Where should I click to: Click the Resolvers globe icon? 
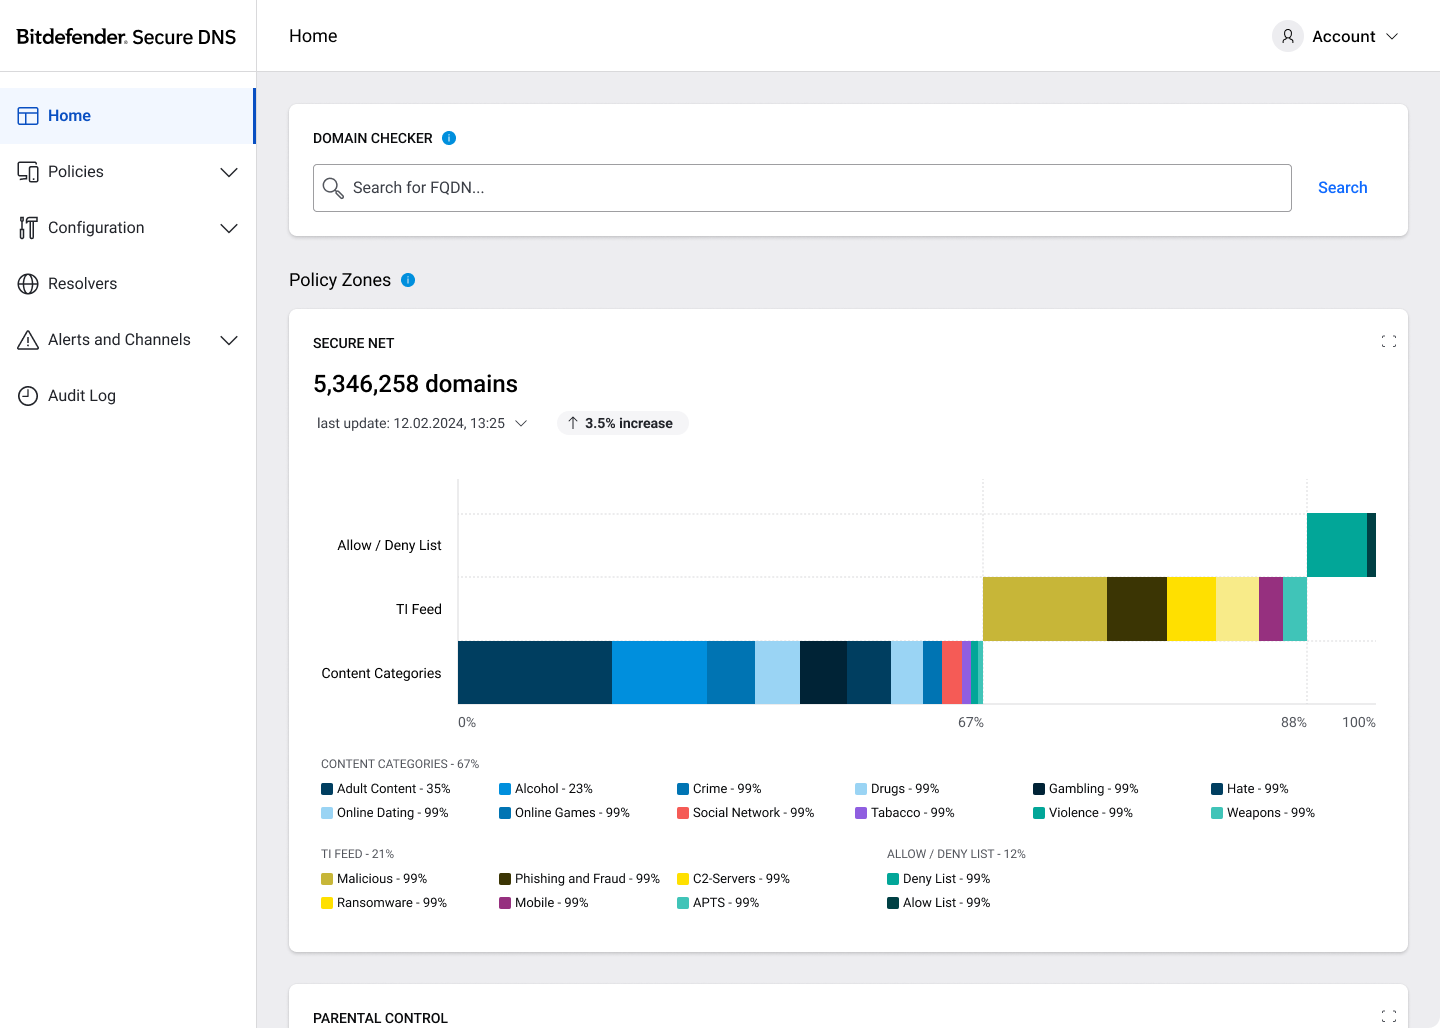[x=28, y=284]
